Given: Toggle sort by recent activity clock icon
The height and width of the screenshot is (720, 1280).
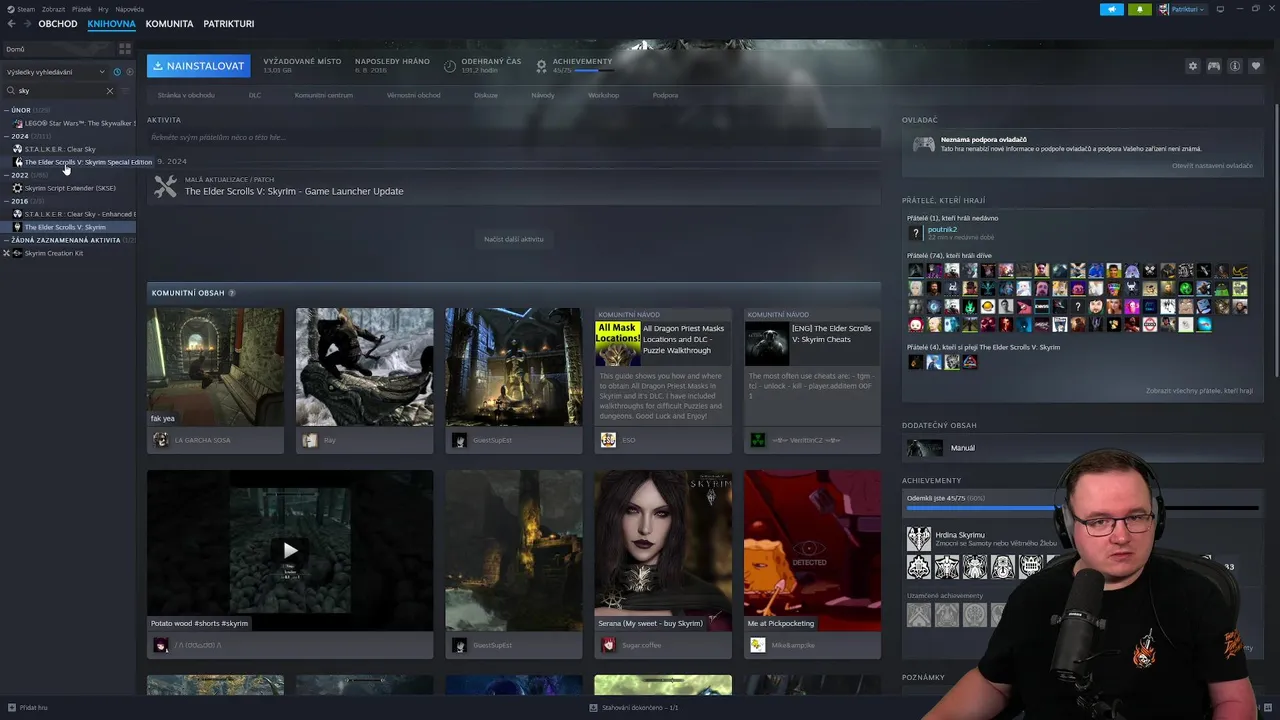Looking at the screenshot, I should pyautogui.click(x=116, y=72).
